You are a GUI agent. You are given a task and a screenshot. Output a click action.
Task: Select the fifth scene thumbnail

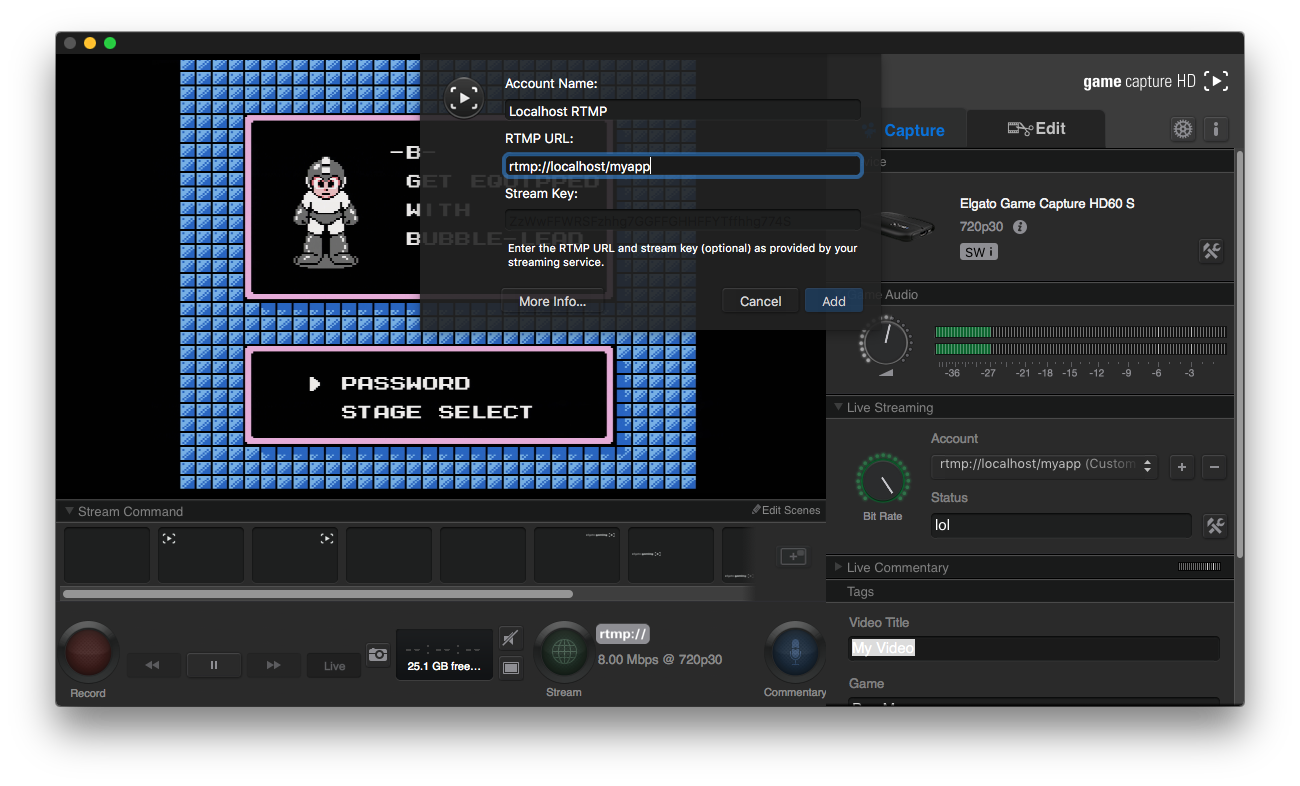483,555
